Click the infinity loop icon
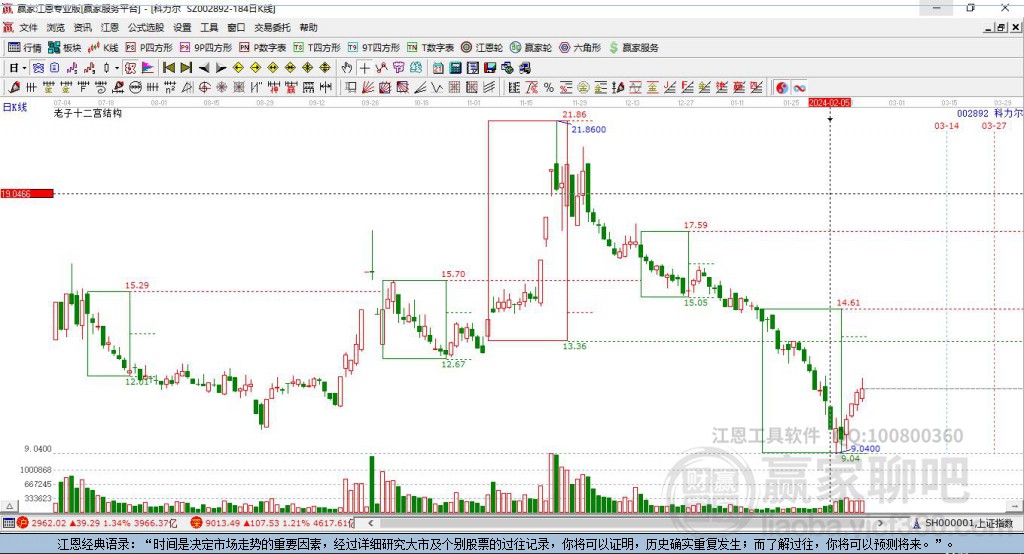Image resolution: width=1024 pixels, height=554 pixels. (799, 88)
